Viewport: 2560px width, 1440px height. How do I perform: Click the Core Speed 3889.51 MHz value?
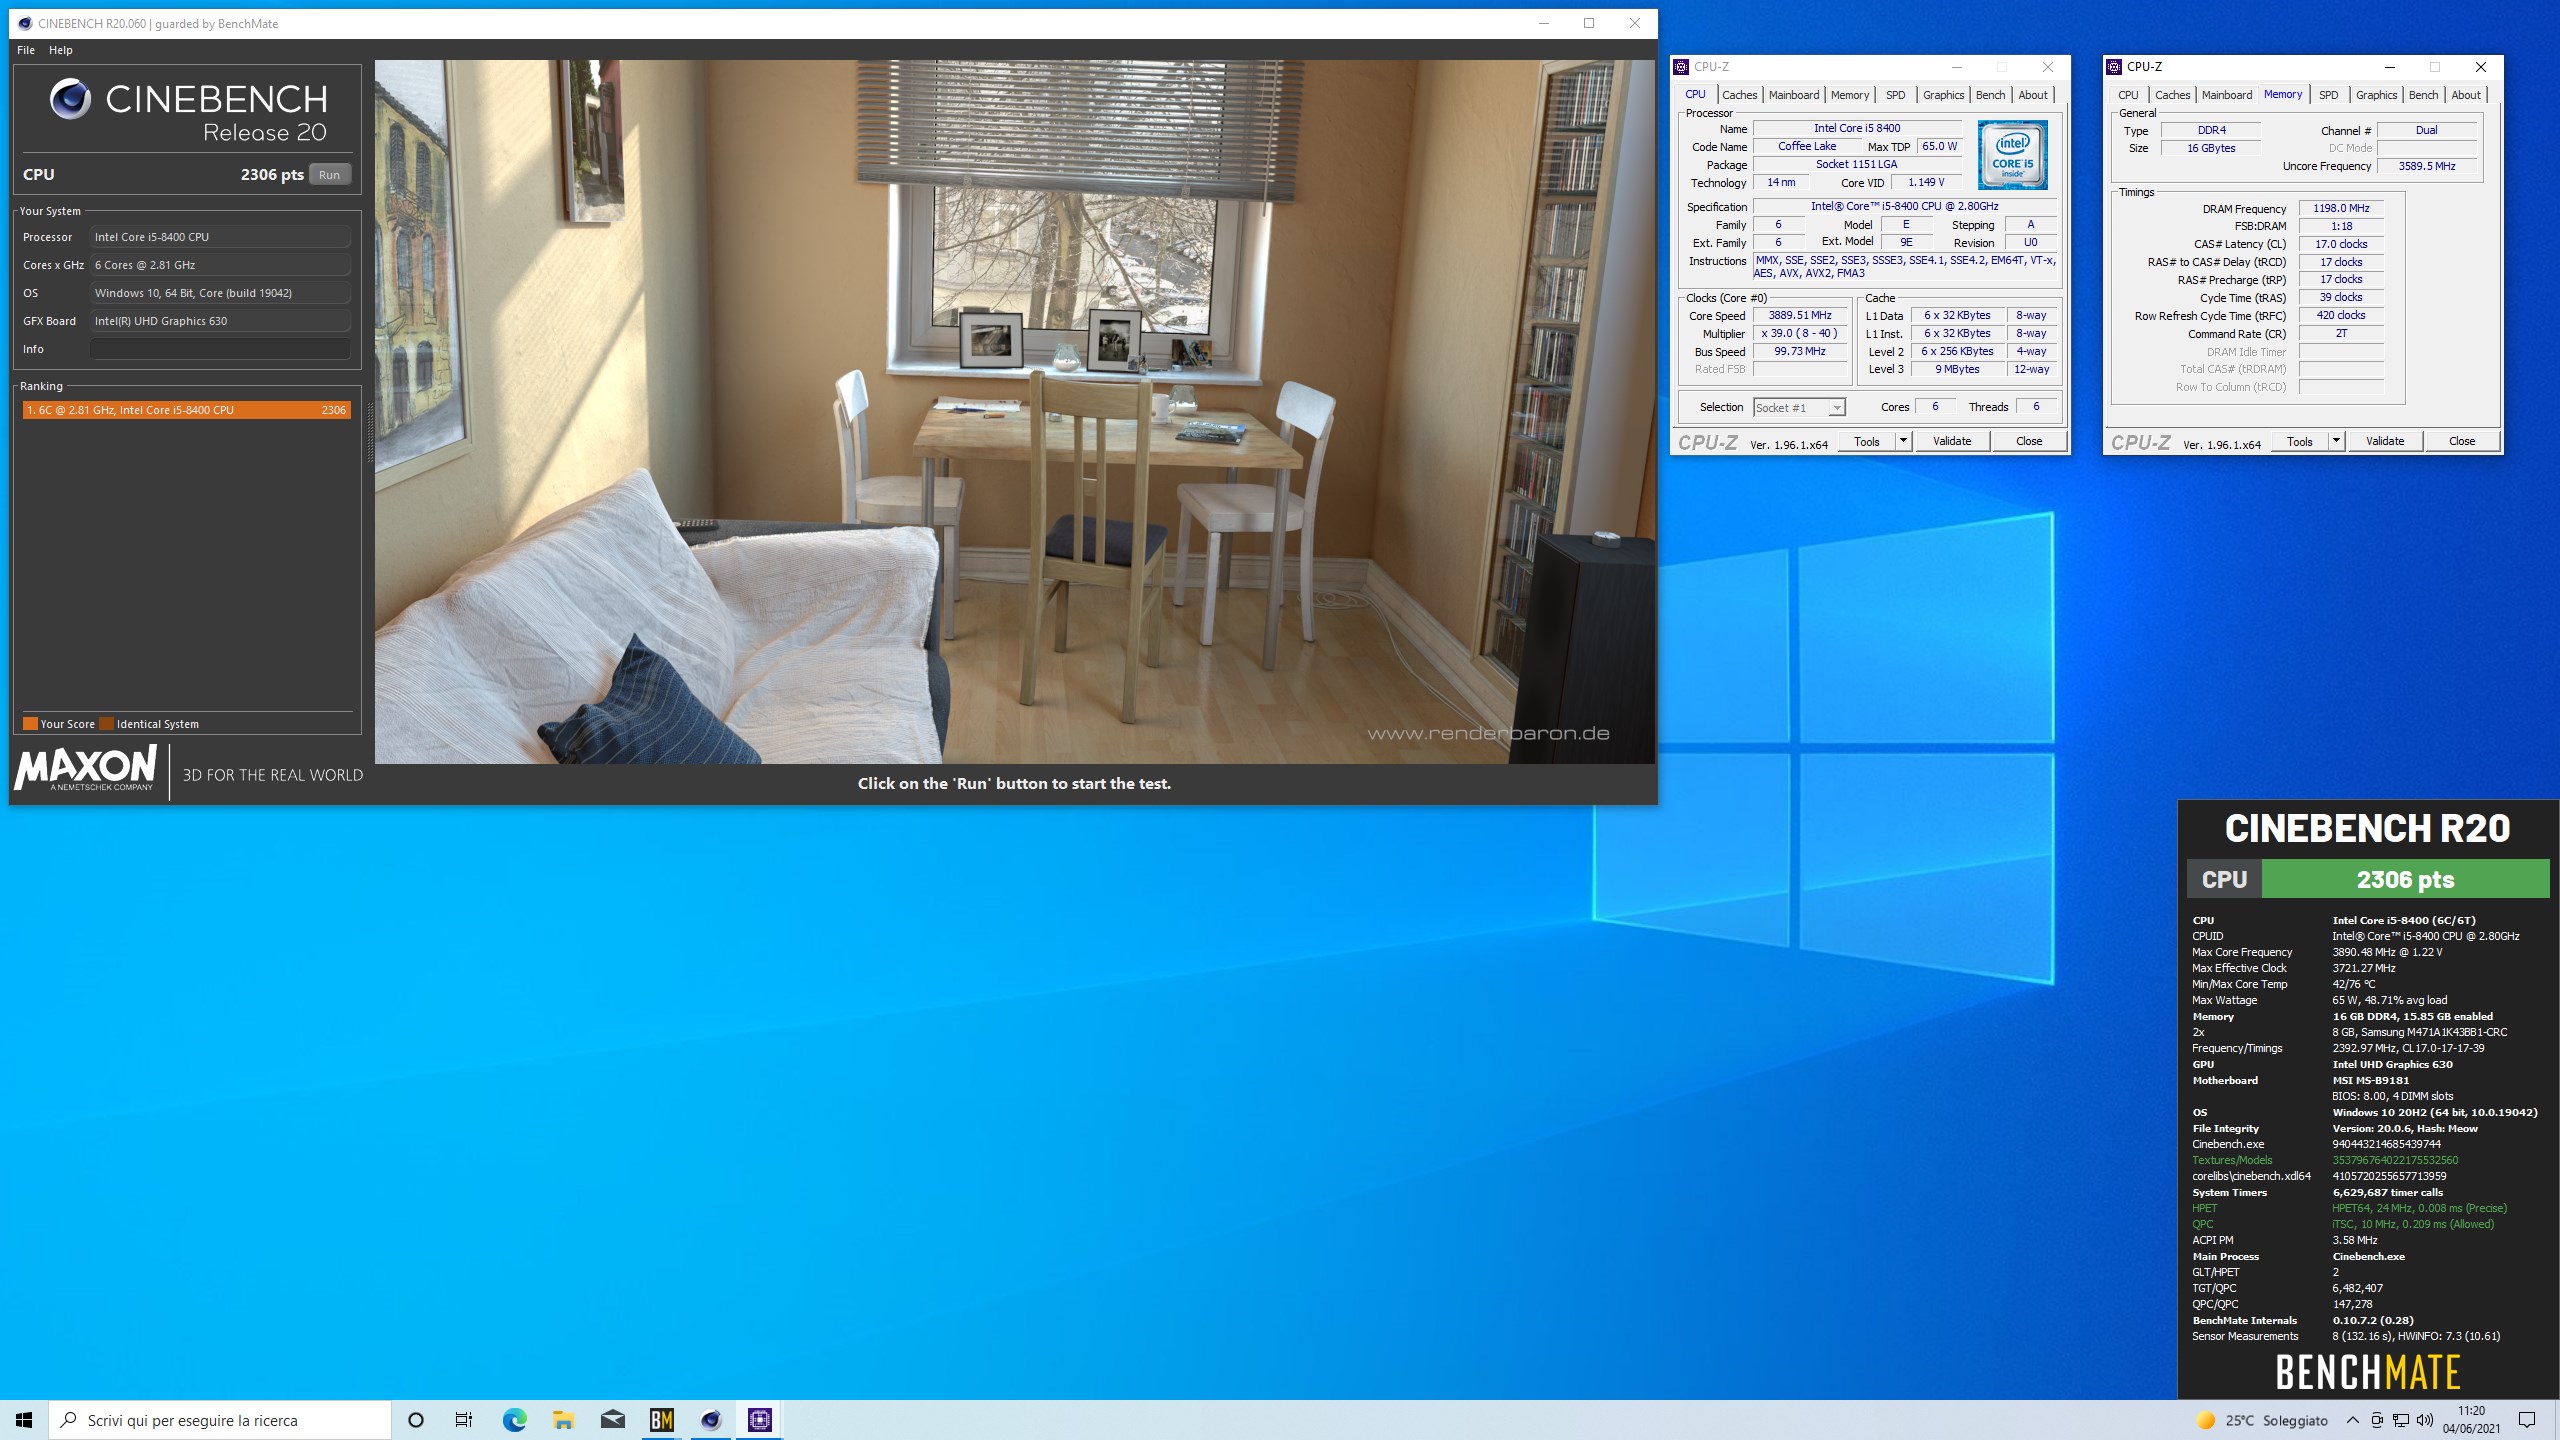pos(1800,315)
